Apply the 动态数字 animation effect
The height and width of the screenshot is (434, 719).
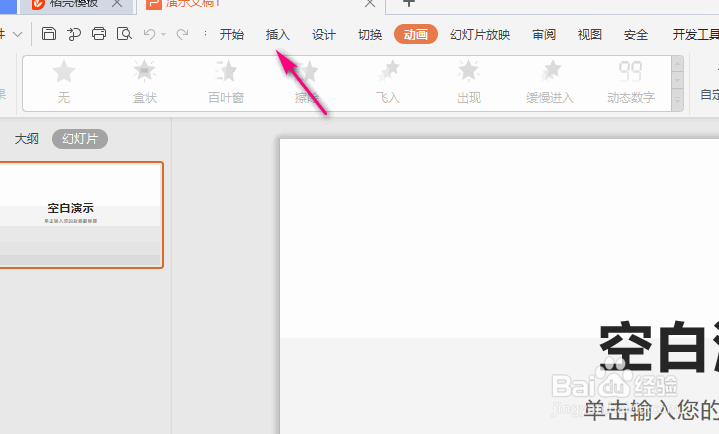631,83
